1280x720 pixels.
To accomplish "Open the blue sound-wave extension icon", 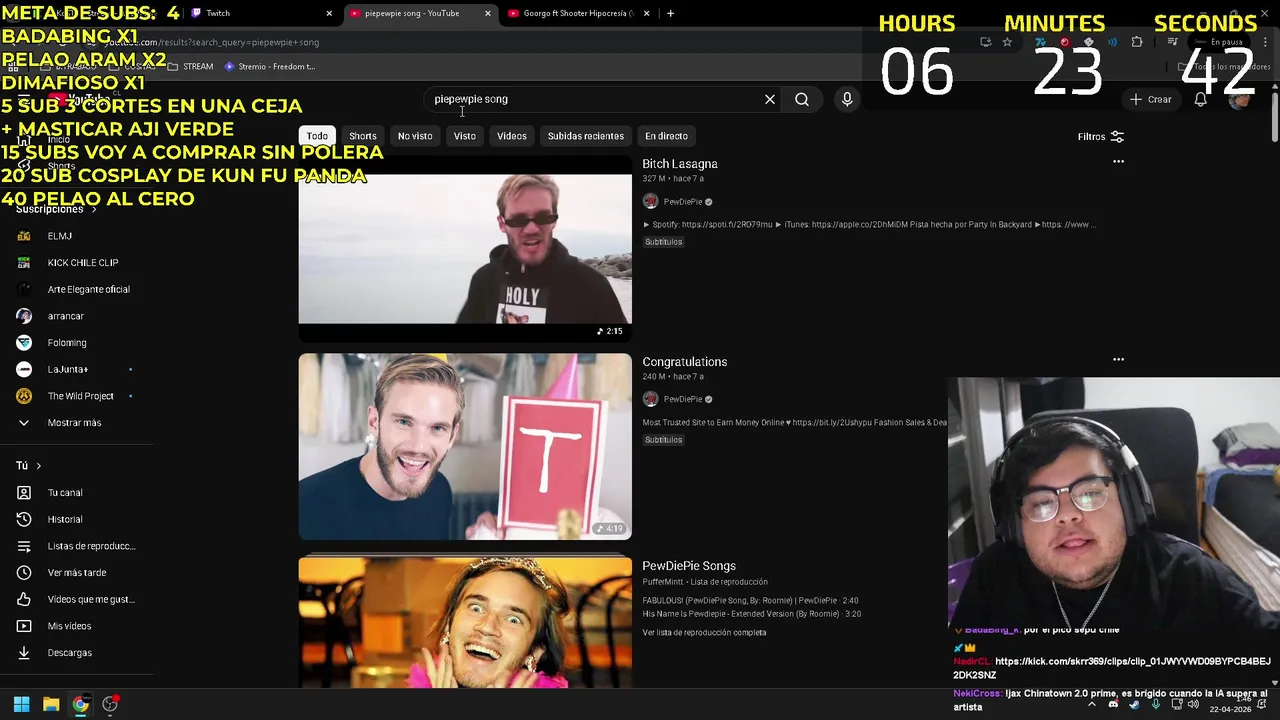I will [x=1112, y=42].
